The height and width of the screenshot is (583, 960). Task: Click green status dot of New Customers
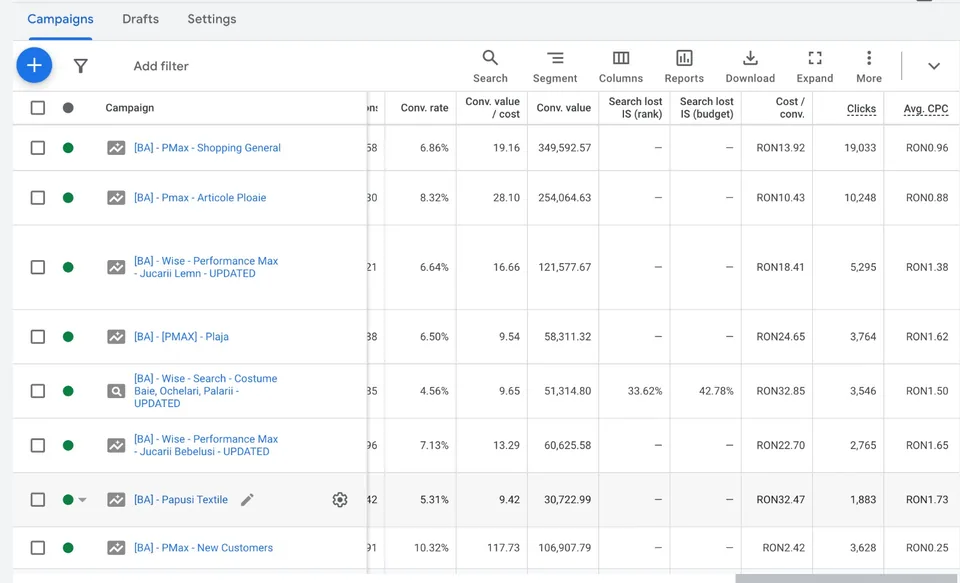click(68, 547)
